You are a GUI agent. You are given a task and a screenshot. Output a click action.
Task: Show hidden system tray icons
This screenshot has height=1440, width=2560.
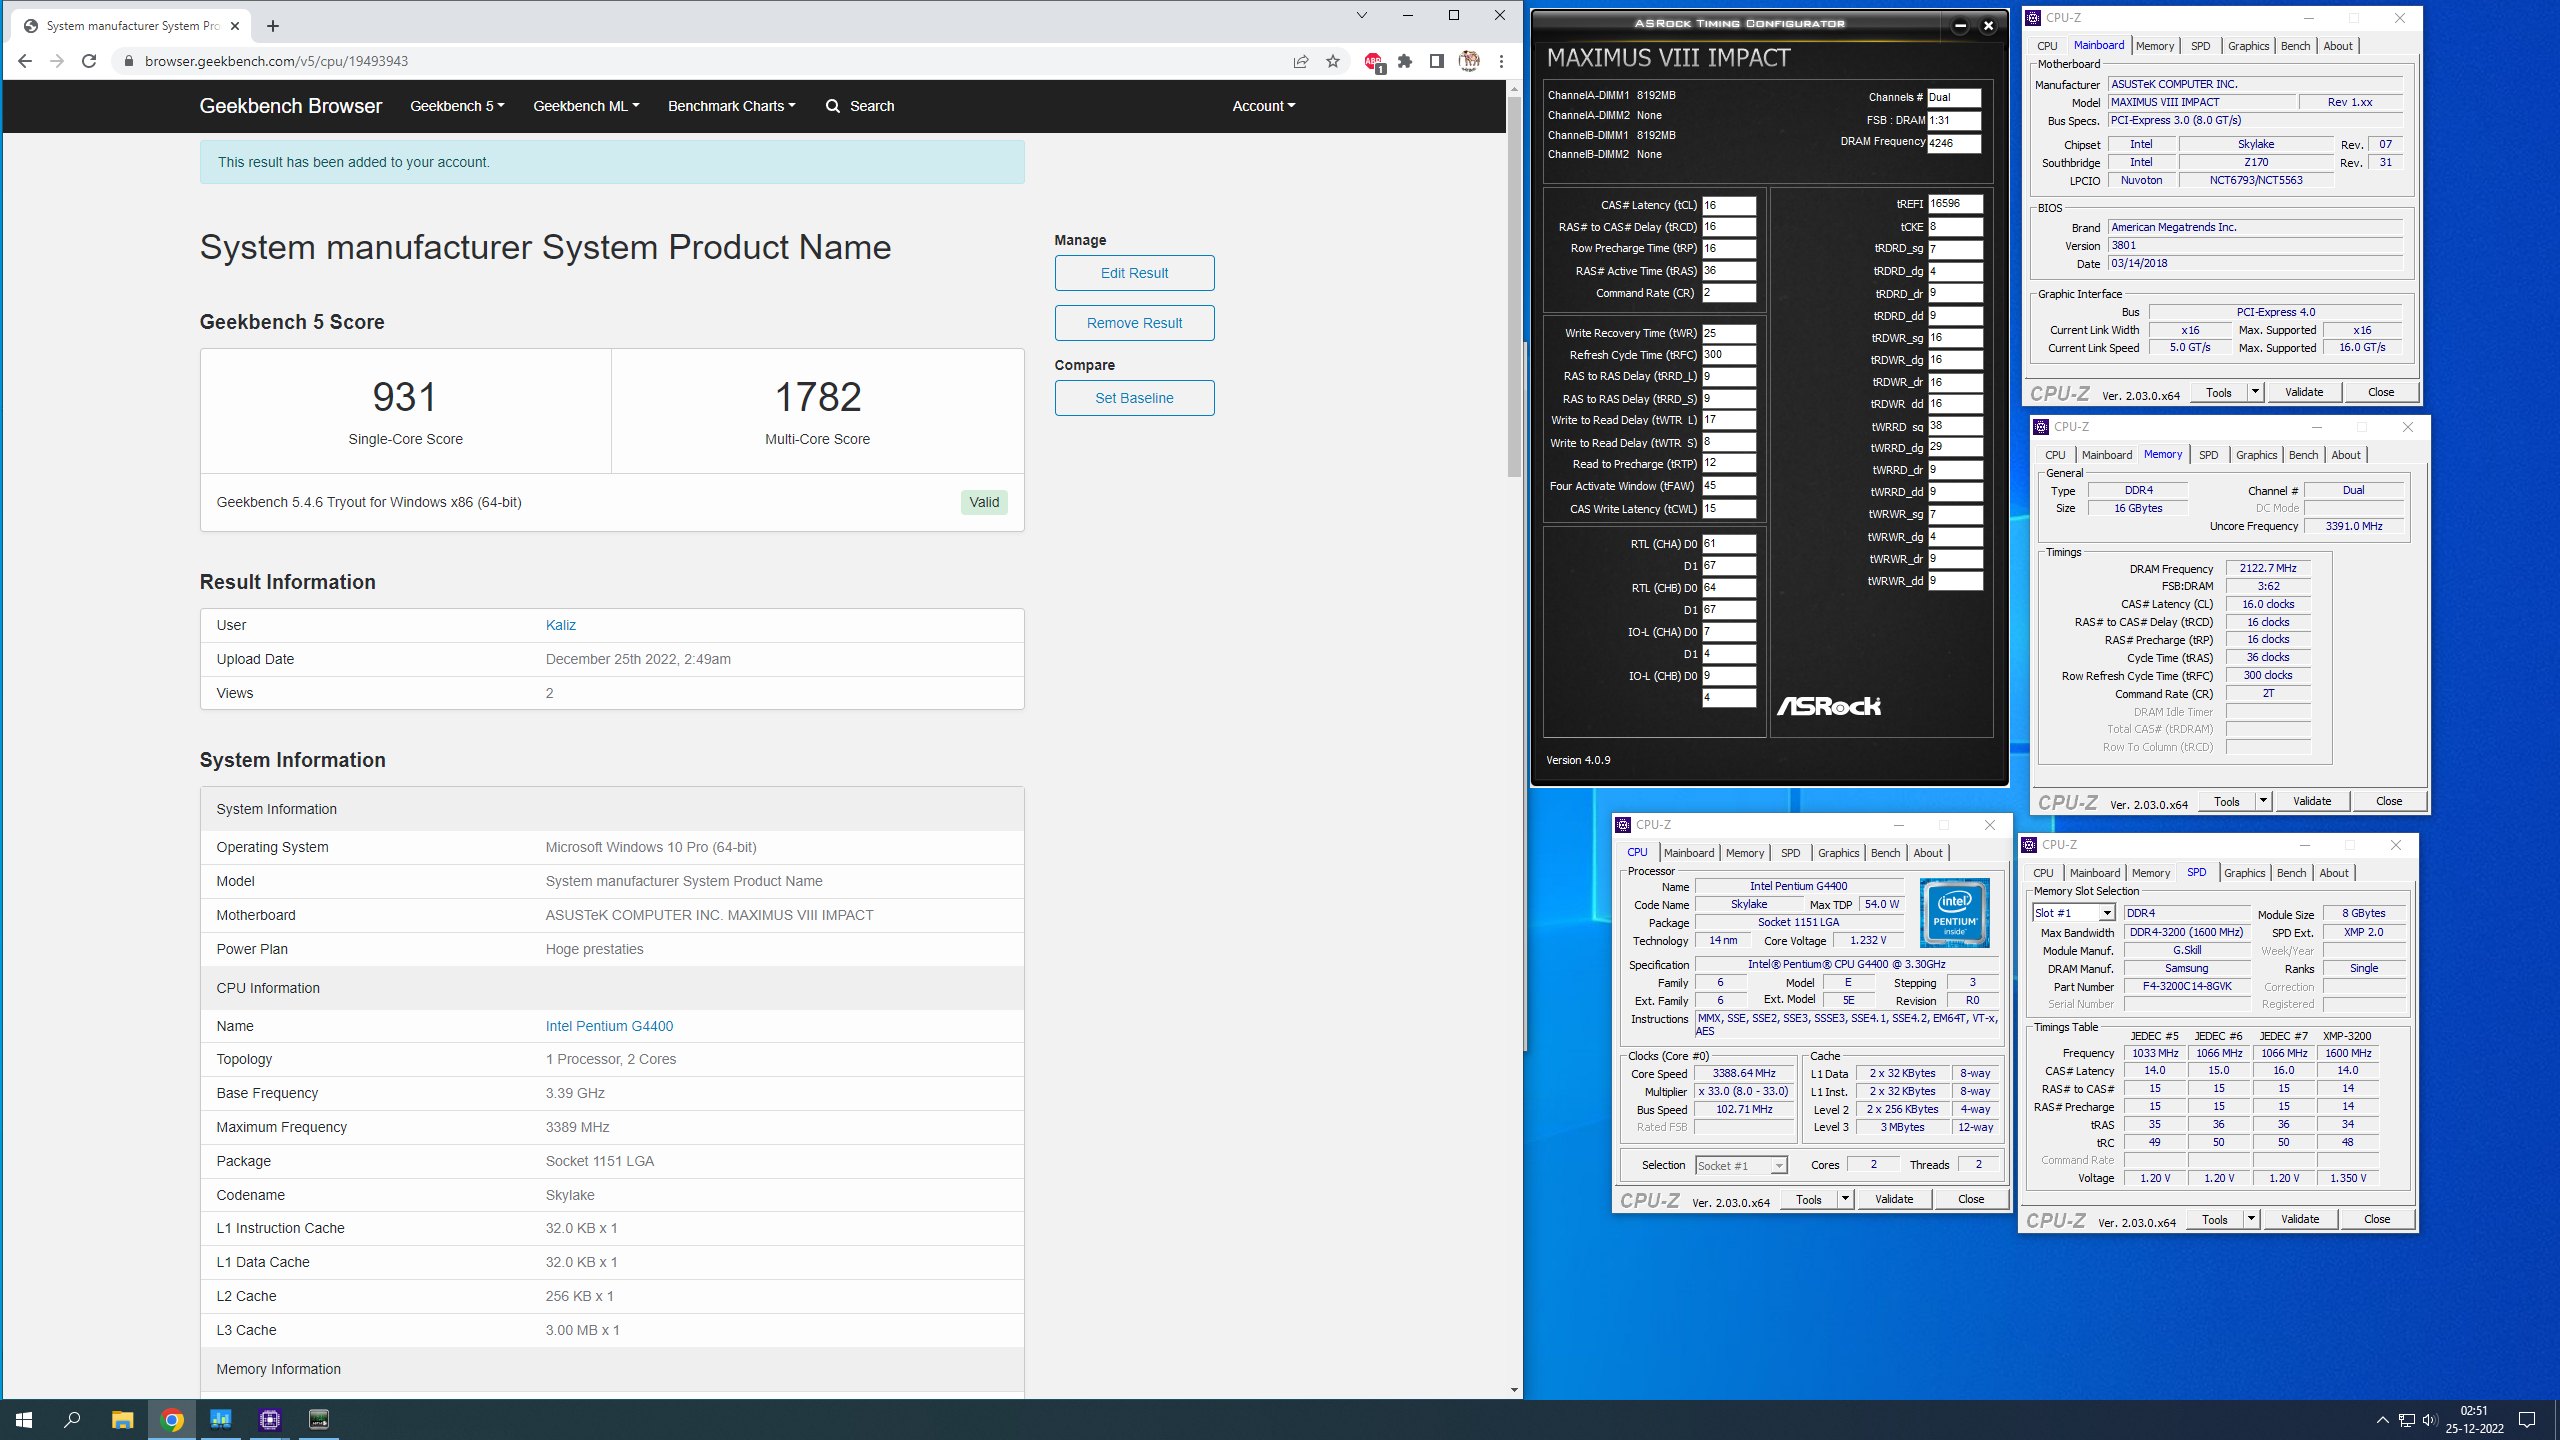(x=2382, y=1420)
